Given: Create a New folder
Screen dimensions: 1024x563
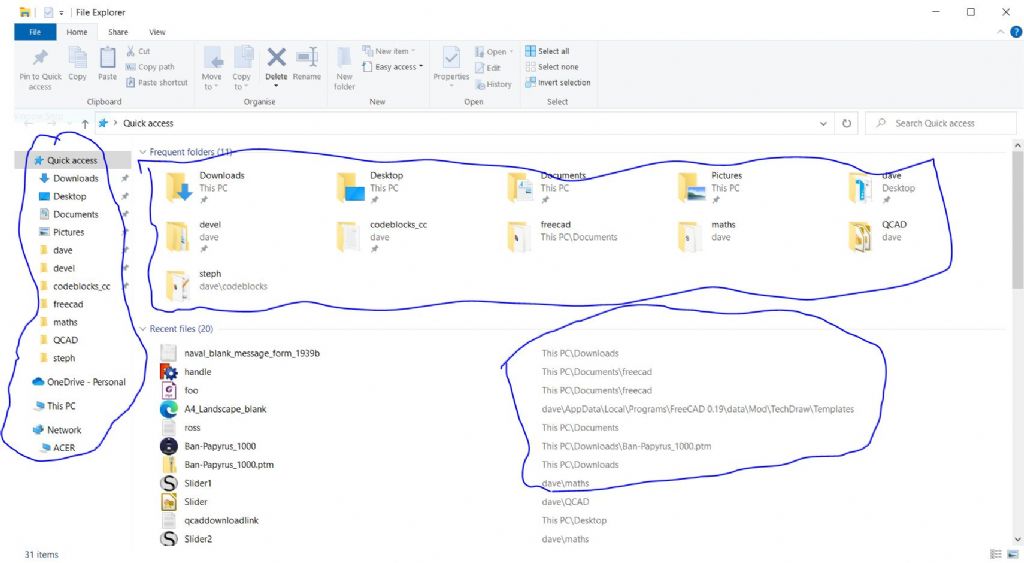Looking at the screenshot, I should click(344, 68).
